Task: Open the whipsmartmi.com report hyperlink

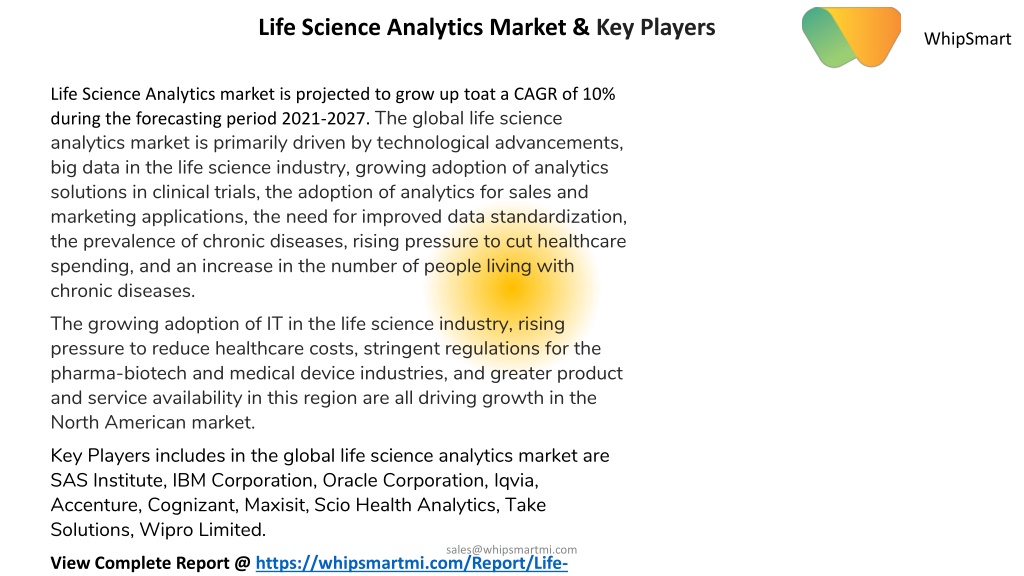Action: (411, 563)
